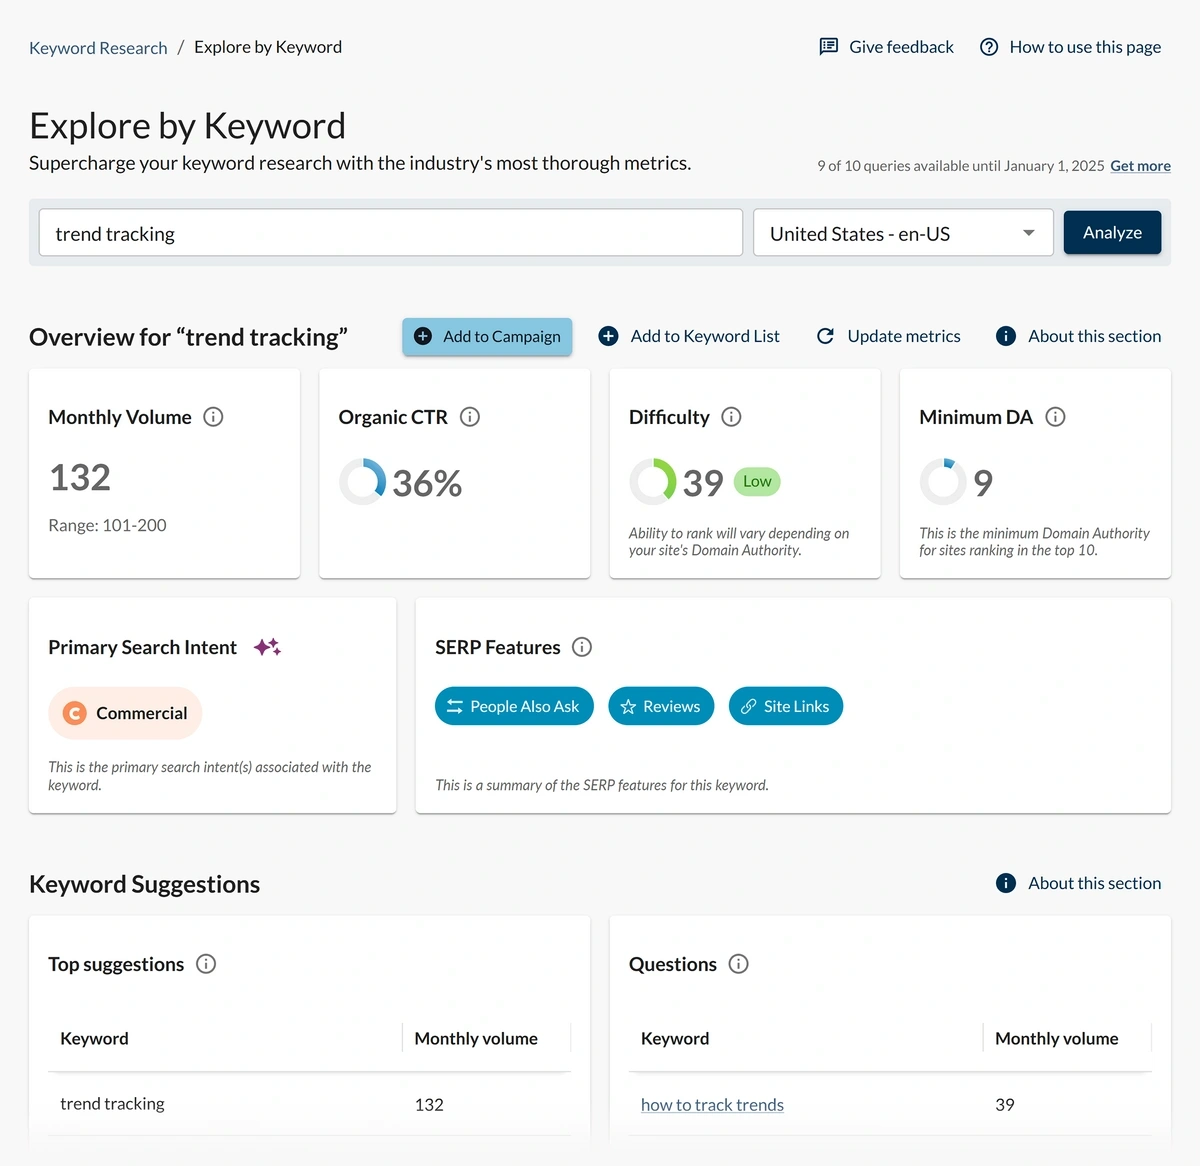Click About this section for Keyword Suggestions
Screen dimensions: 1200x1166
point(1078,883)
